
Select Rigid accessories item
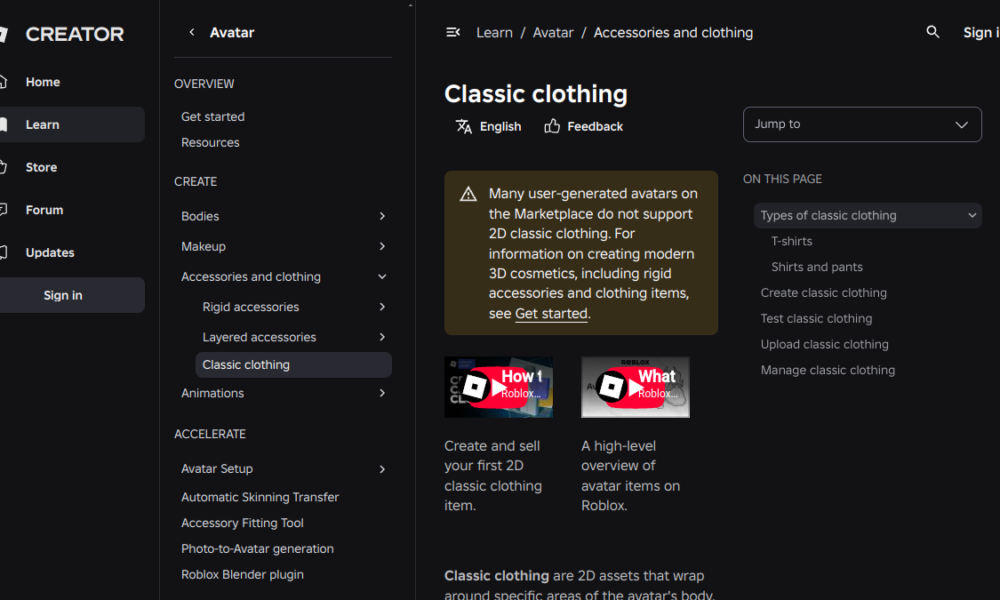tap(251, 307)
